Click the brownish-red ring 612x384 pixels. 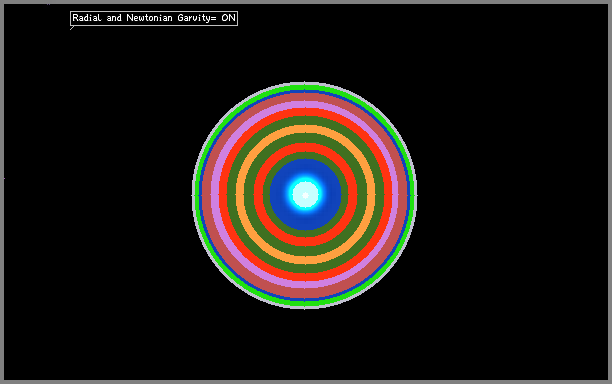[305, 293]
